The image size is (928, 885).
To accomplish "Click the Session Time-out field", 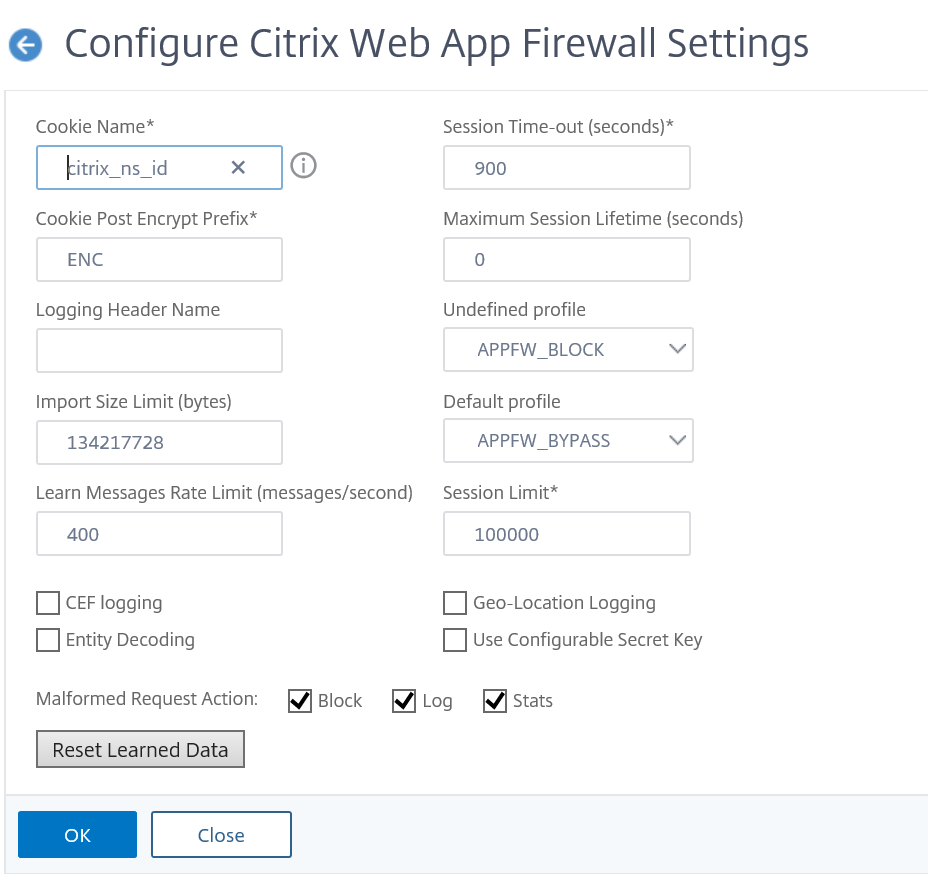I will point(567,168).
